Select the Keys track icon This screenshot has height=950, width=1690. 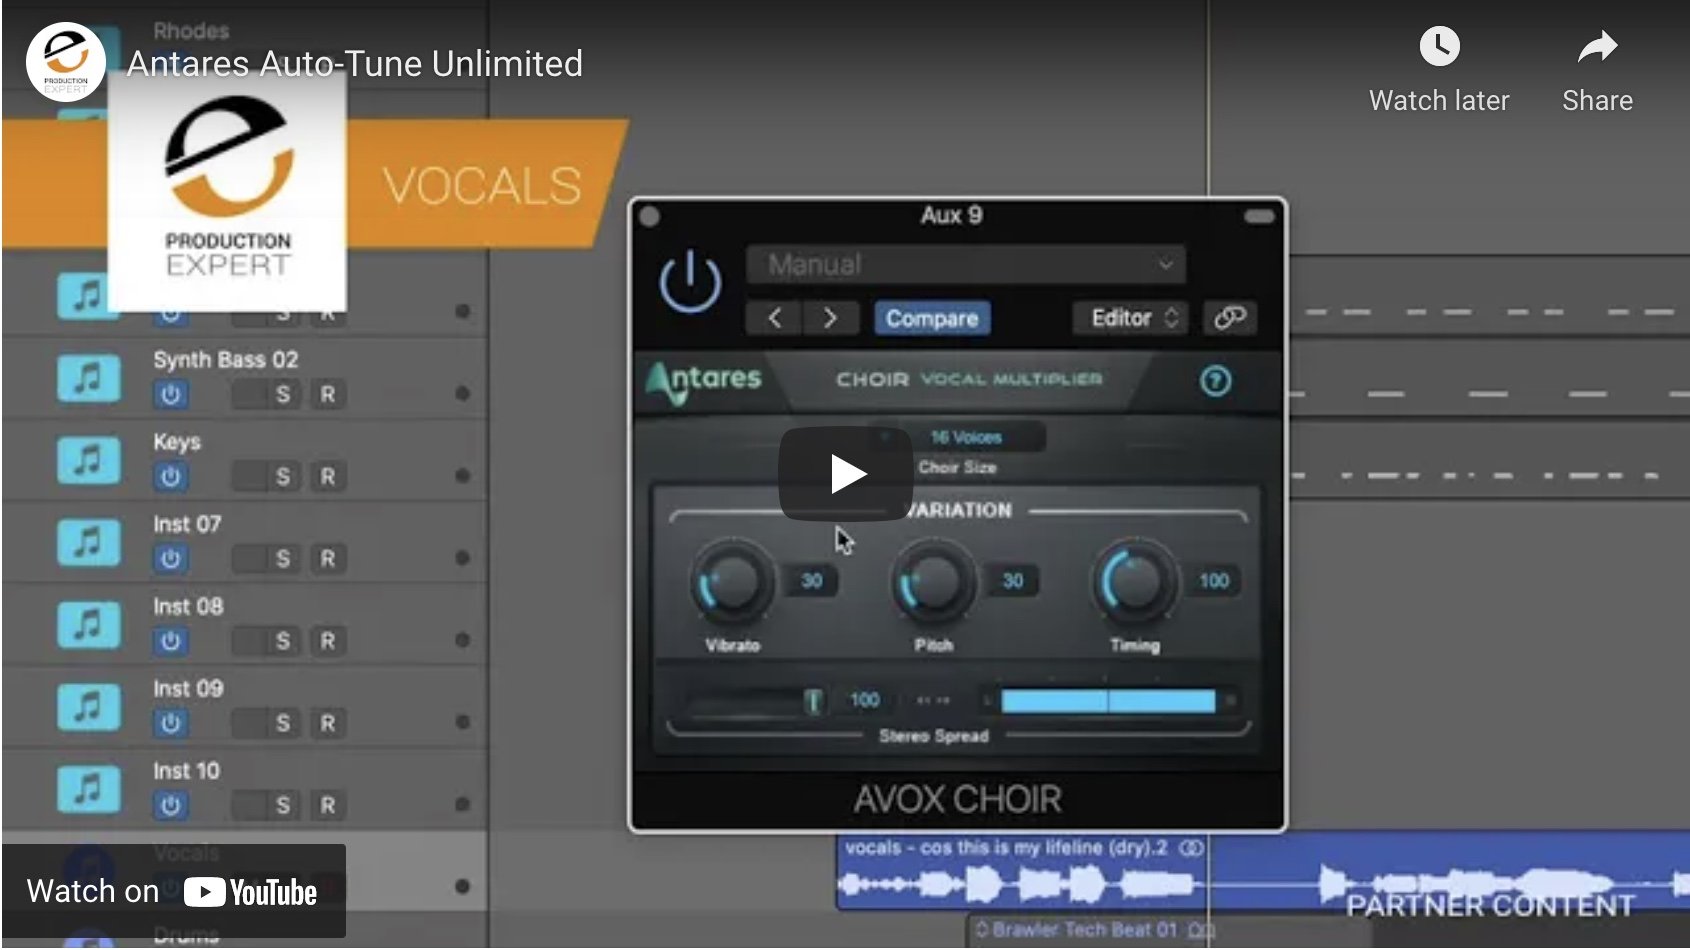point(88,460)
